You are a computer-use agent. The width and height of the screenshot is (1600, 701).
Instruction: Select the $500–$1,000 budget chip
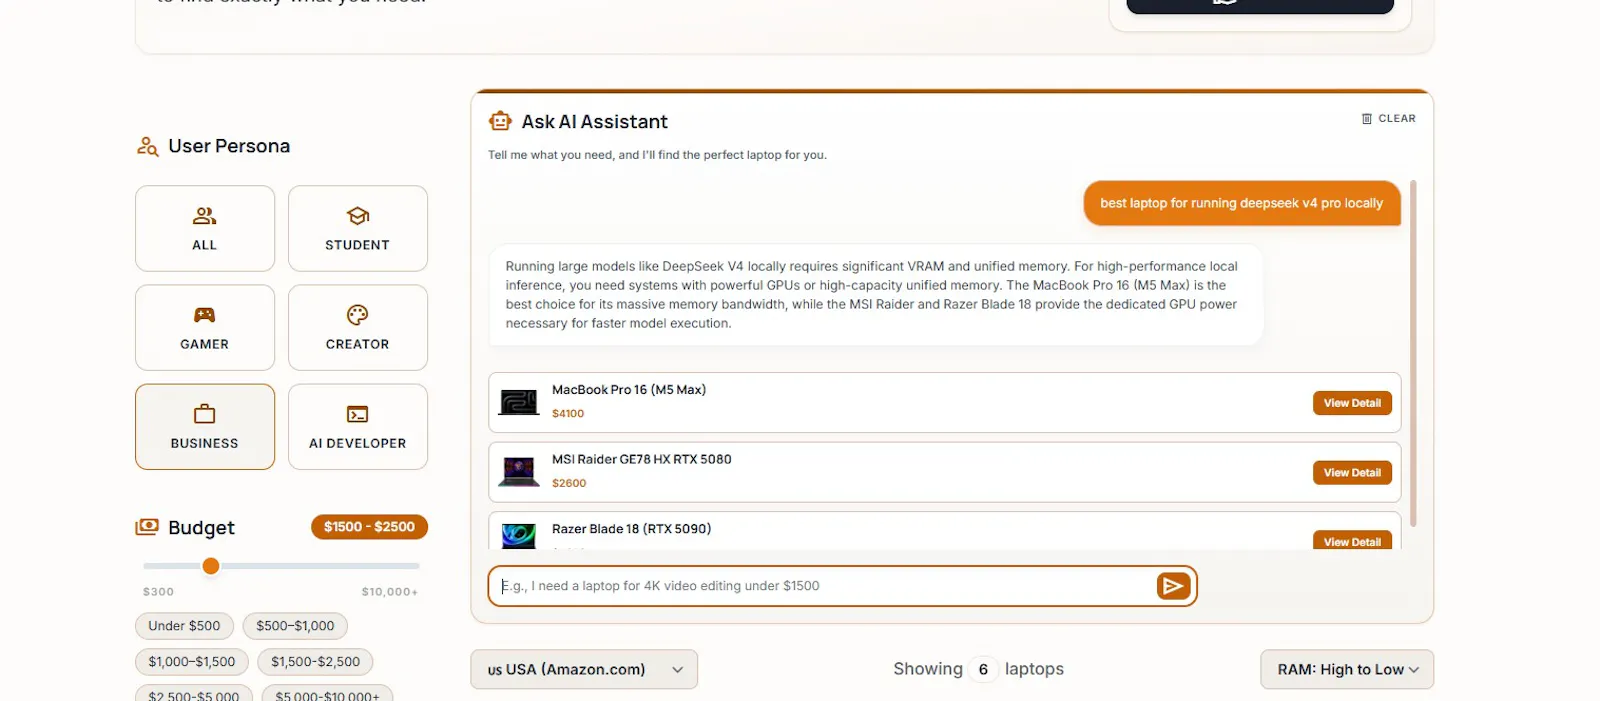coord(295,626)
